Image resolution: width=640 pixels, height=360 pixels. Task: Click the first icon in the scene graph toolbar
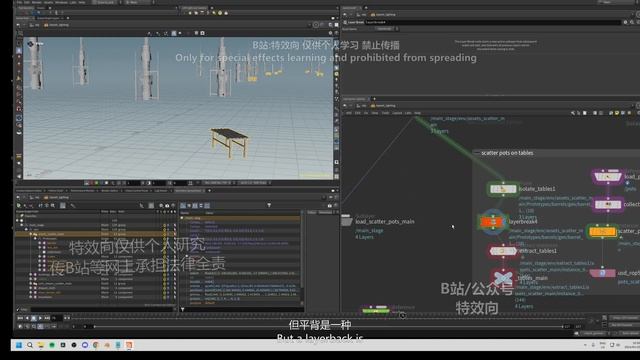[19, 205]
